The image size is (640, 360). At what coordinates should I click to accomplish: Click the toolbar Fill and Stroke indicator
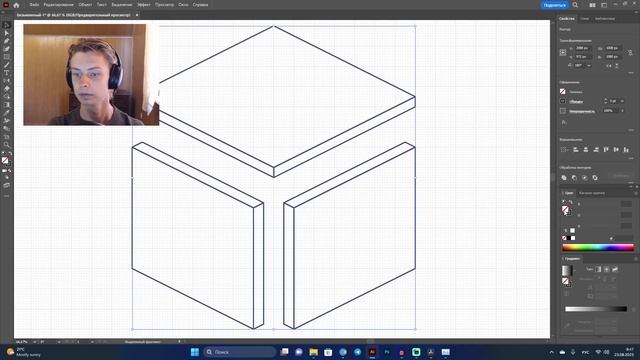coord(5,161)
